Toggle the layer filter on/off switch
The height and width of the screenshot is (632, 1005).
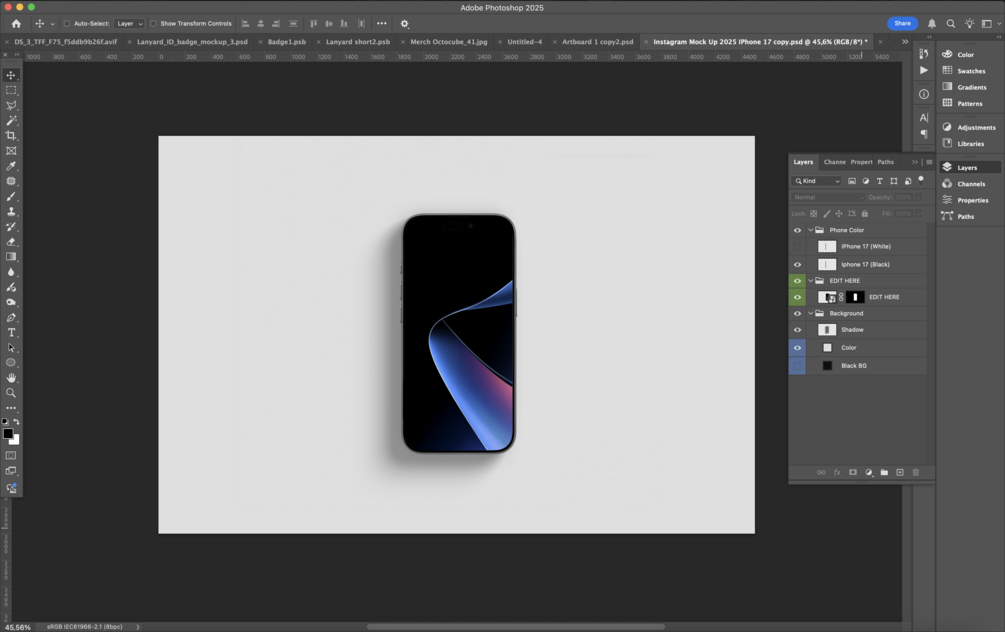tap(921, 180)
